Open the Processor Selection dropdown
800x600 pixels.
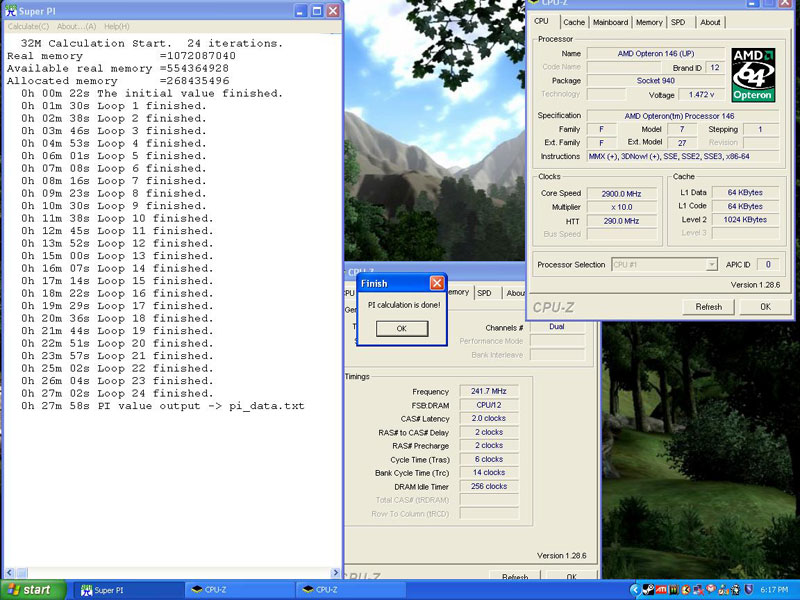[664, 265]
